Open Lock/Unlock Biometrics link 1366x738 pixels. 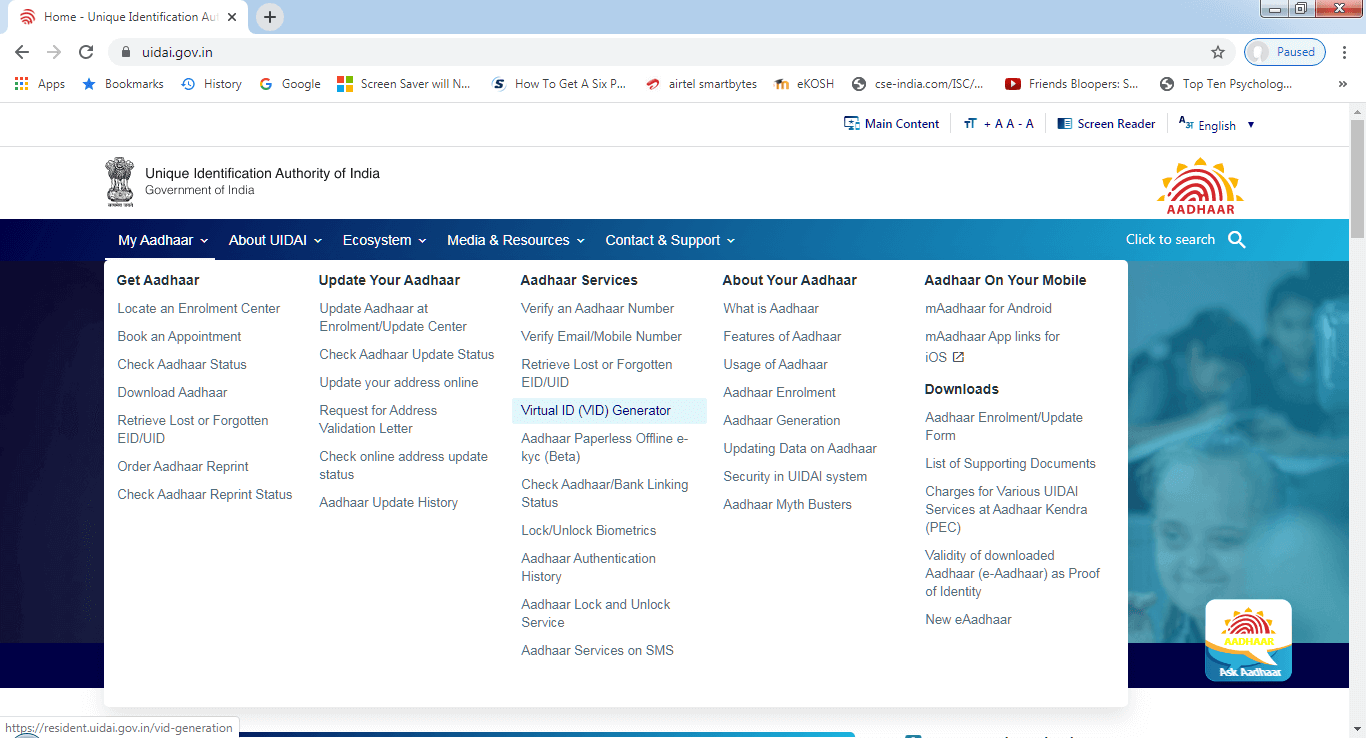click(x=588, y=531)
